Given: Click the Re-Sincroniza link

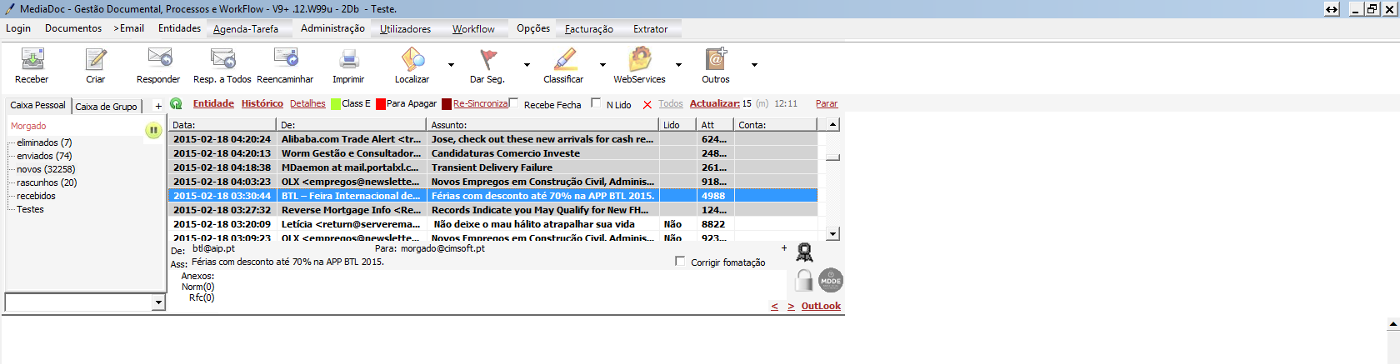Looking at the screenshot, I should pos(481,103).
